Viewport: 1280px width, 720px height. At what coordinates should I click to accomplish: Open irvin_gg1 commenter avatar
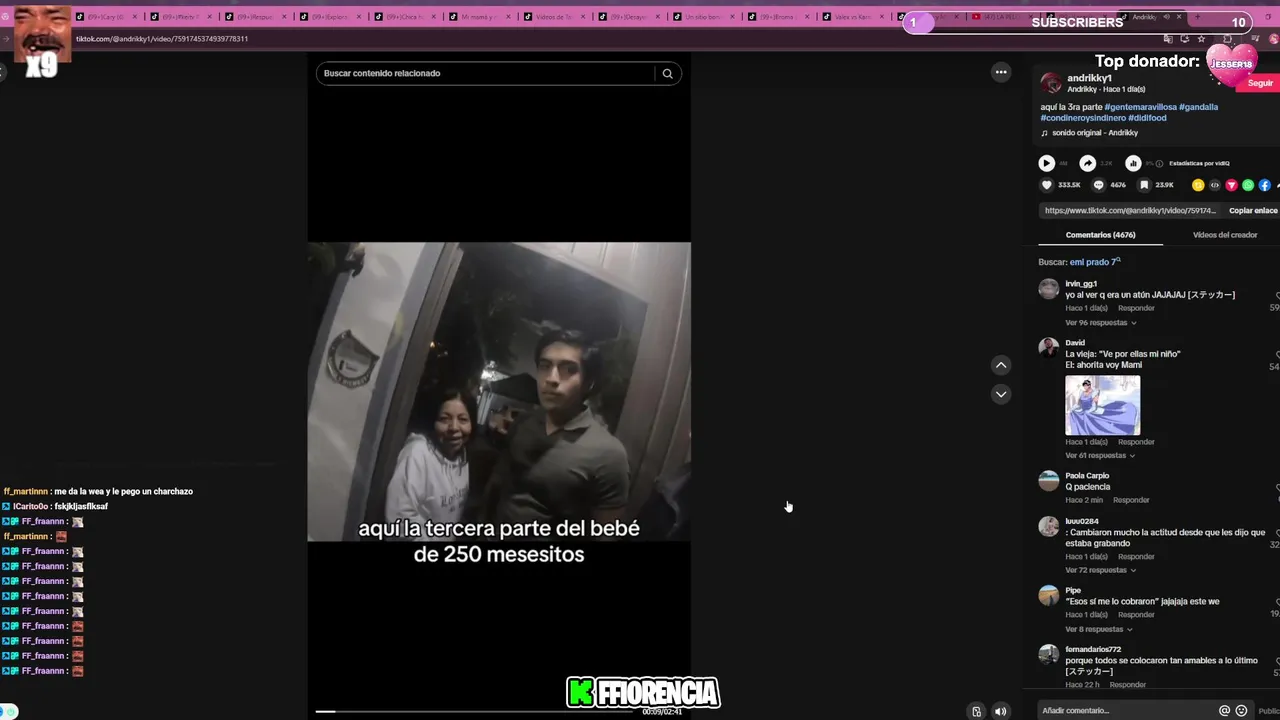point(1048,289)
